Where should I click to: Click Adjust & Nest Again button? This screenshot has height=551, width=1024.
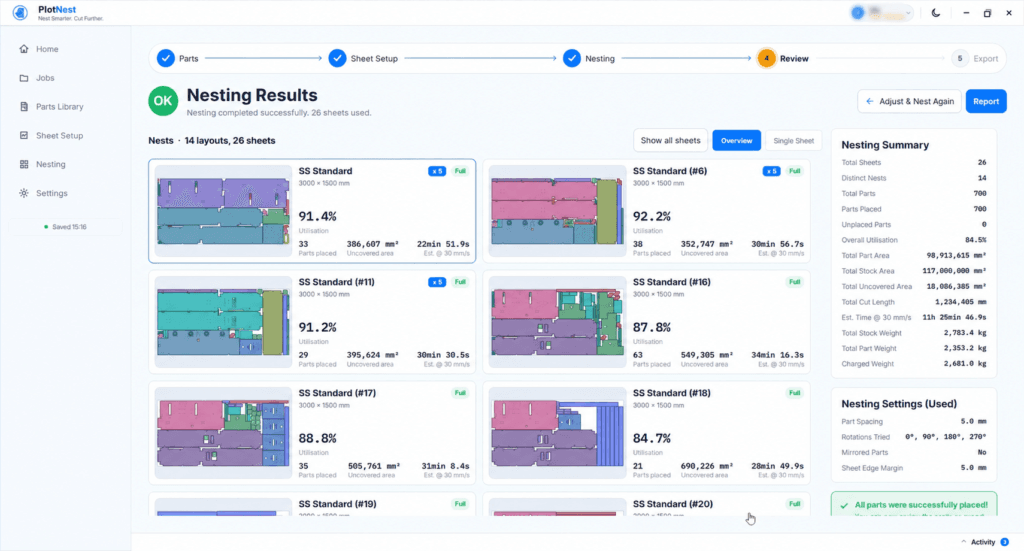coord(909,101)
